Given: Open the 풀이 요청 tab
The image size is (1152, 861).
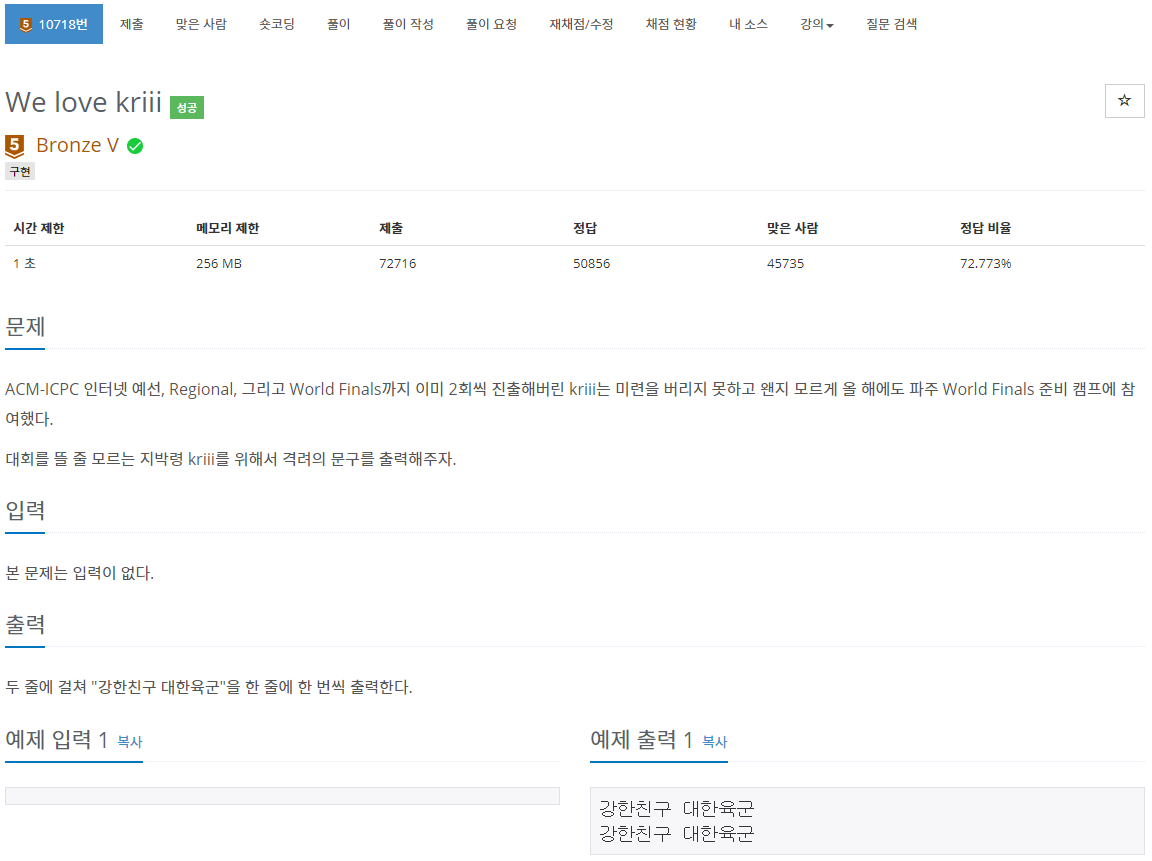Looking at the screenshot, I should pyautogui.click(x=492, y=24).
